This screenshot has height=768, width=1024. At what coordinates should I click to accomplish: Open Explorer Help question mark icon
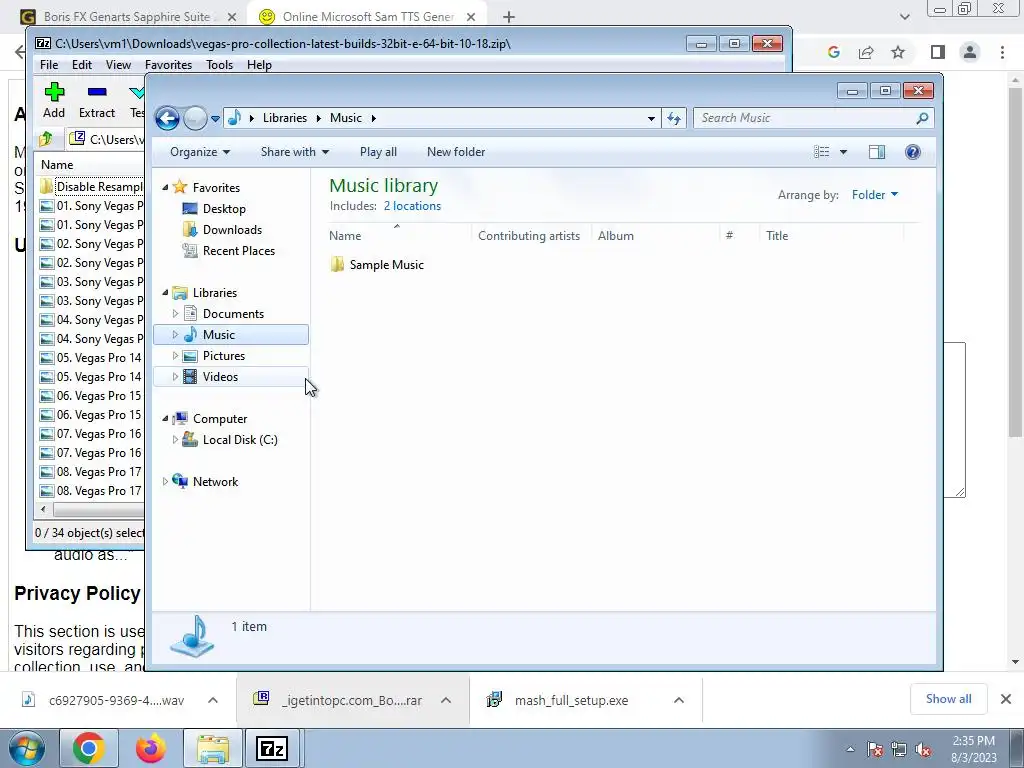(x=912, y=152)
